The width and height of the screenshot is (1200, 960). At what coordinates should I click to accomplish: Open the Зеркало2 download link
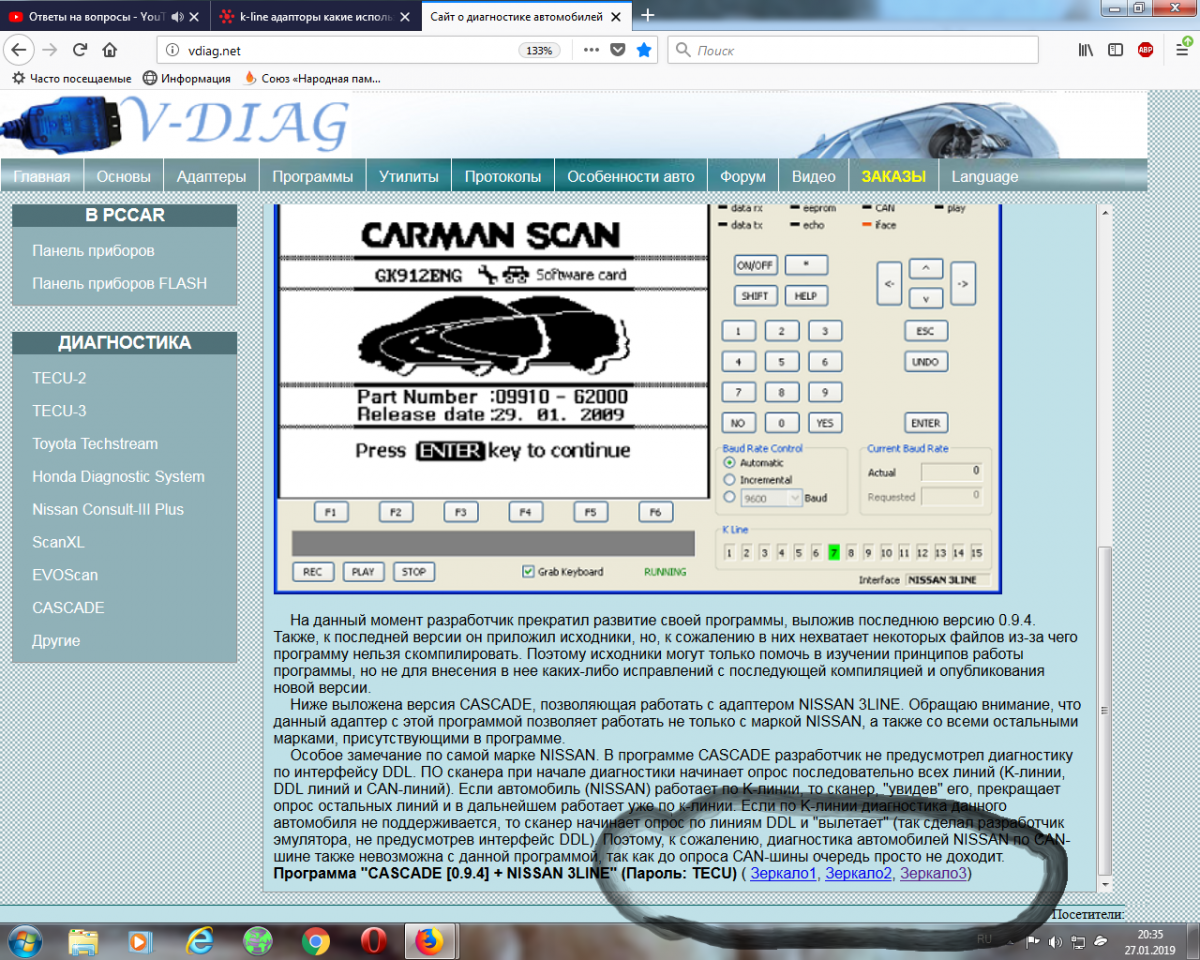tap(859, 874)
